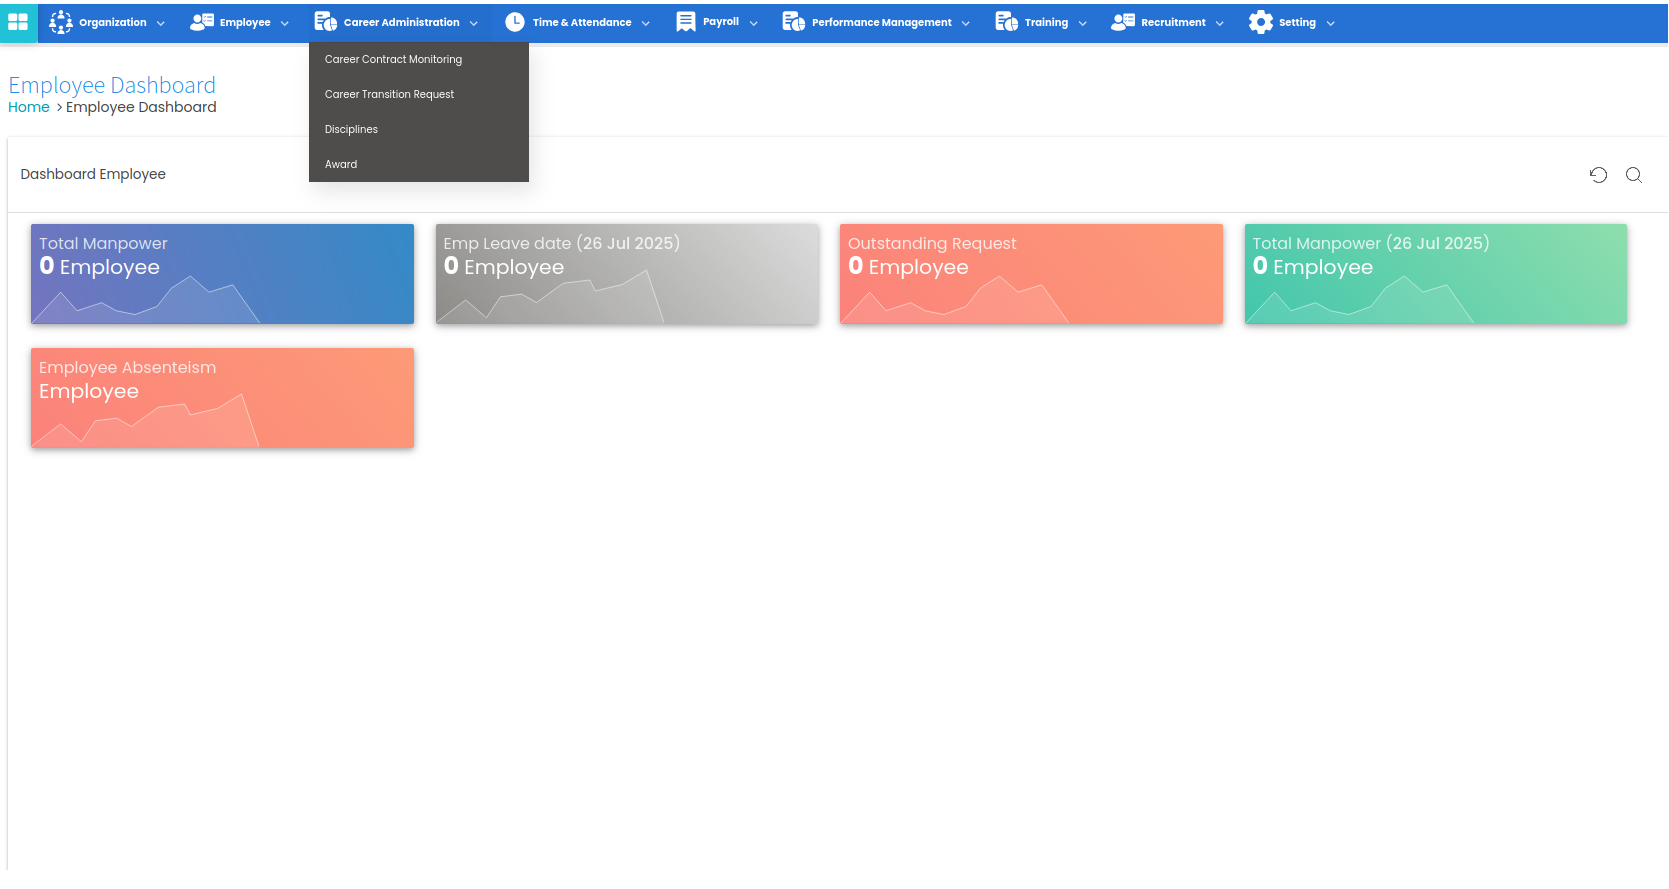Screen dimensions: 1669x889
Task: Select Award from the dropdown menu
Action: tap(341, 165)
